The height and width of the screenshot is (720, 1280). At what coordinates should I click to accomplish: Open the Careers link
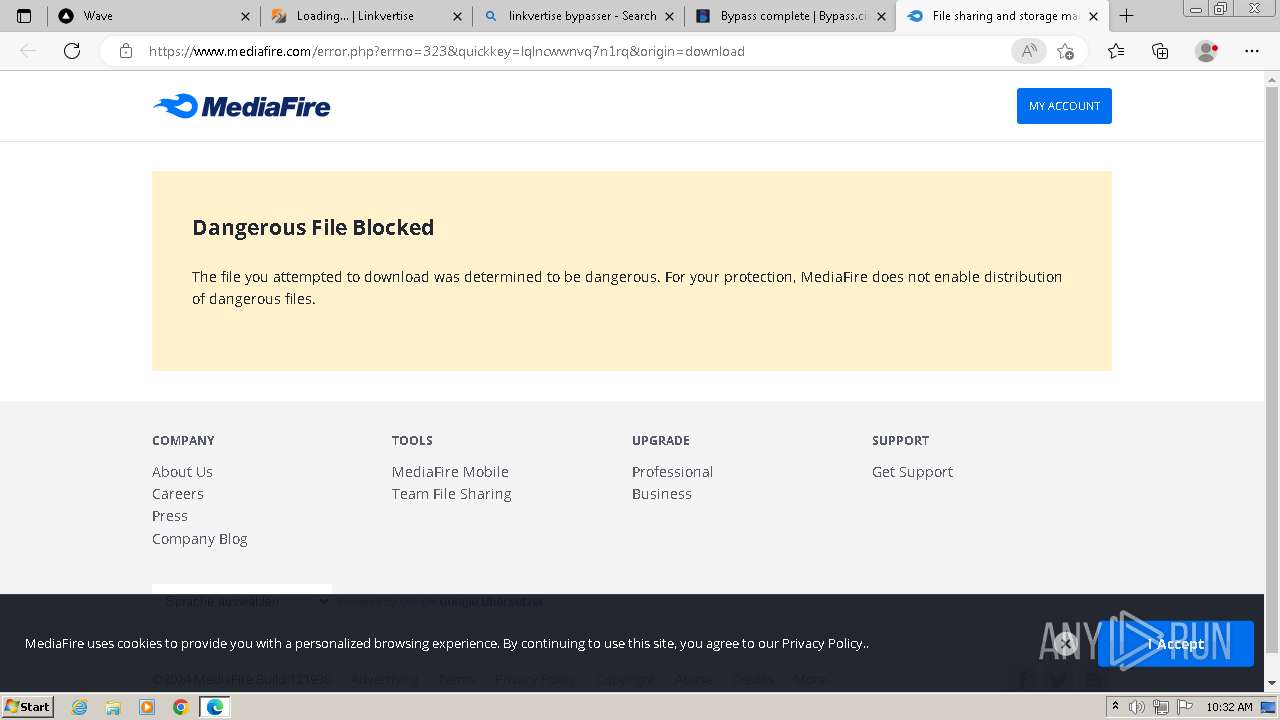[178, 494]
